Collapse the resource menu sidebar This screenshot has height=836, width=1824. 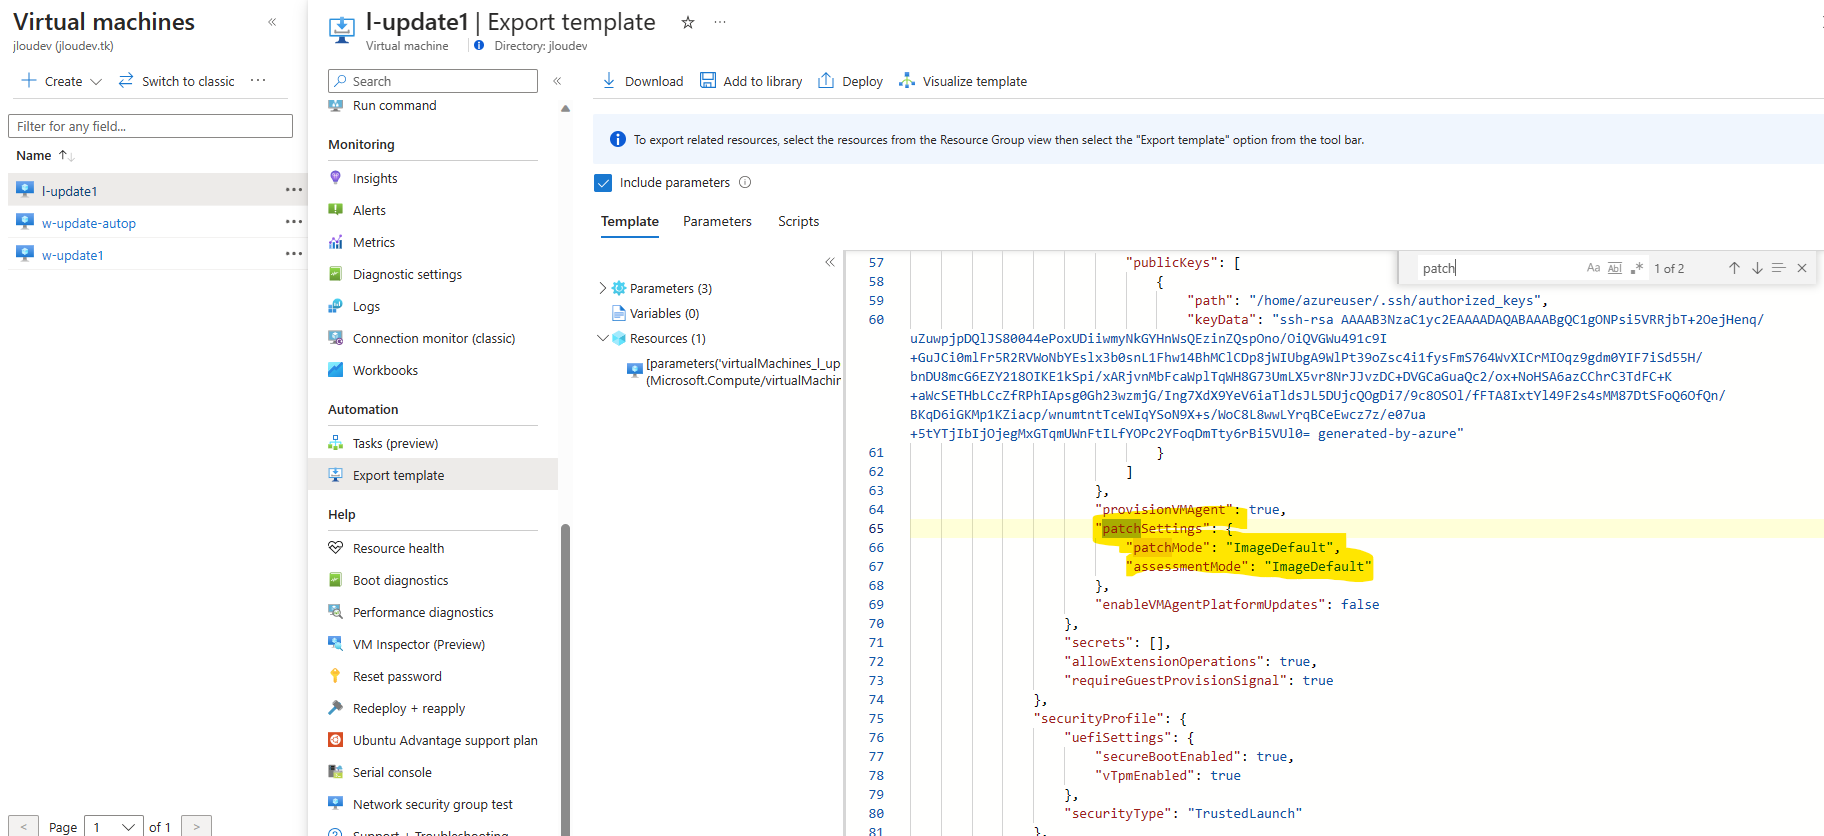pyautogui.click(x=557, y=81)
